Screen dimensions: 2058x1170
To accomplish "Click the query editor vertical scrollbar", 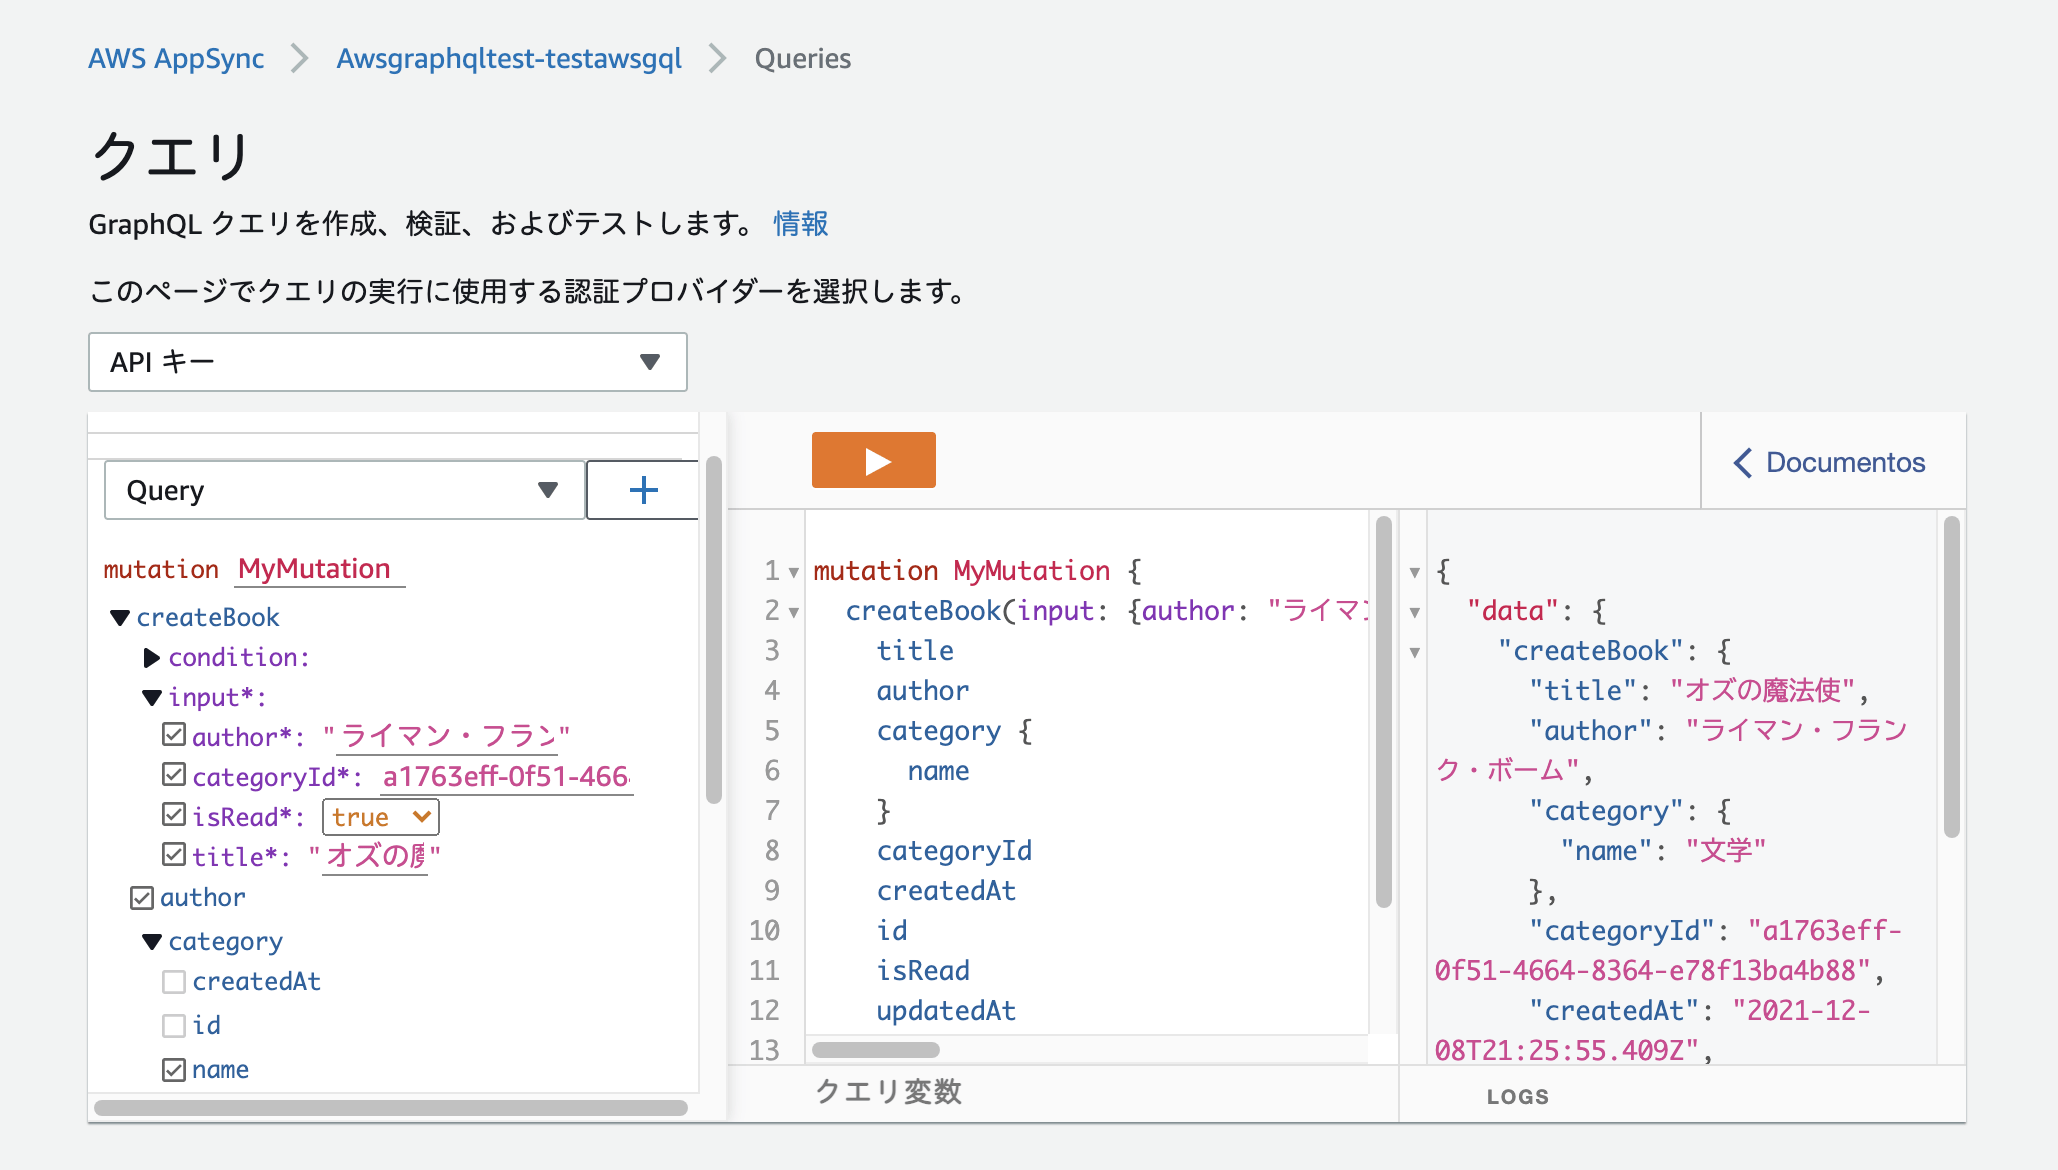I will (x=1384, y=712).
